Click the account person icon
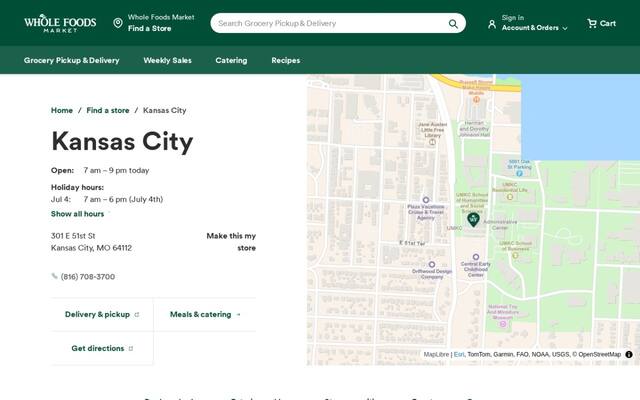This screenshot has width=640, height=400. [492, 24]
